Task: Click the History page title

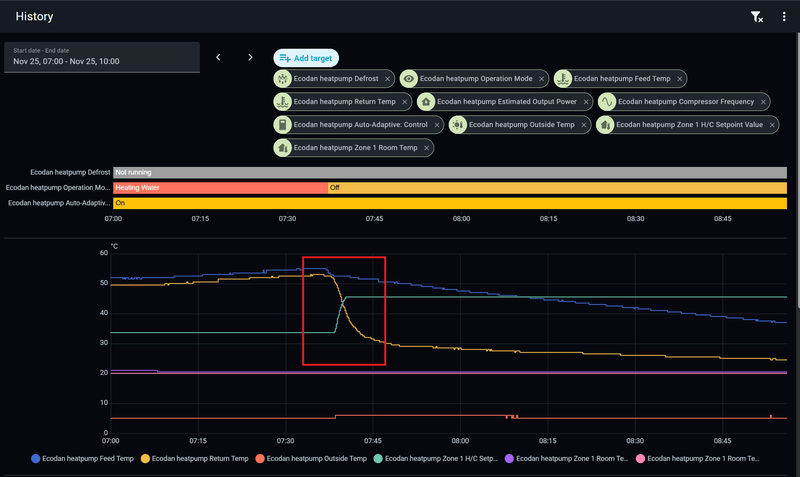Action: [x=34, y=17]
